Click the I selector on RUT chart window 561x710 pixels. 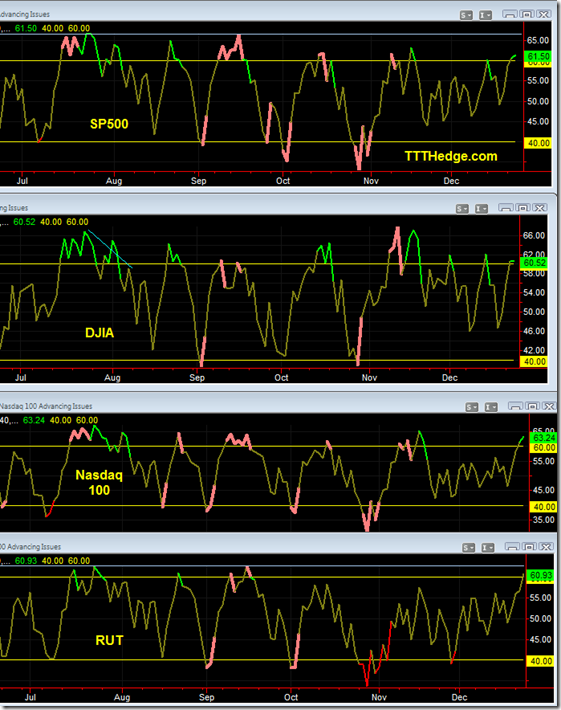(x=488, y=547)
